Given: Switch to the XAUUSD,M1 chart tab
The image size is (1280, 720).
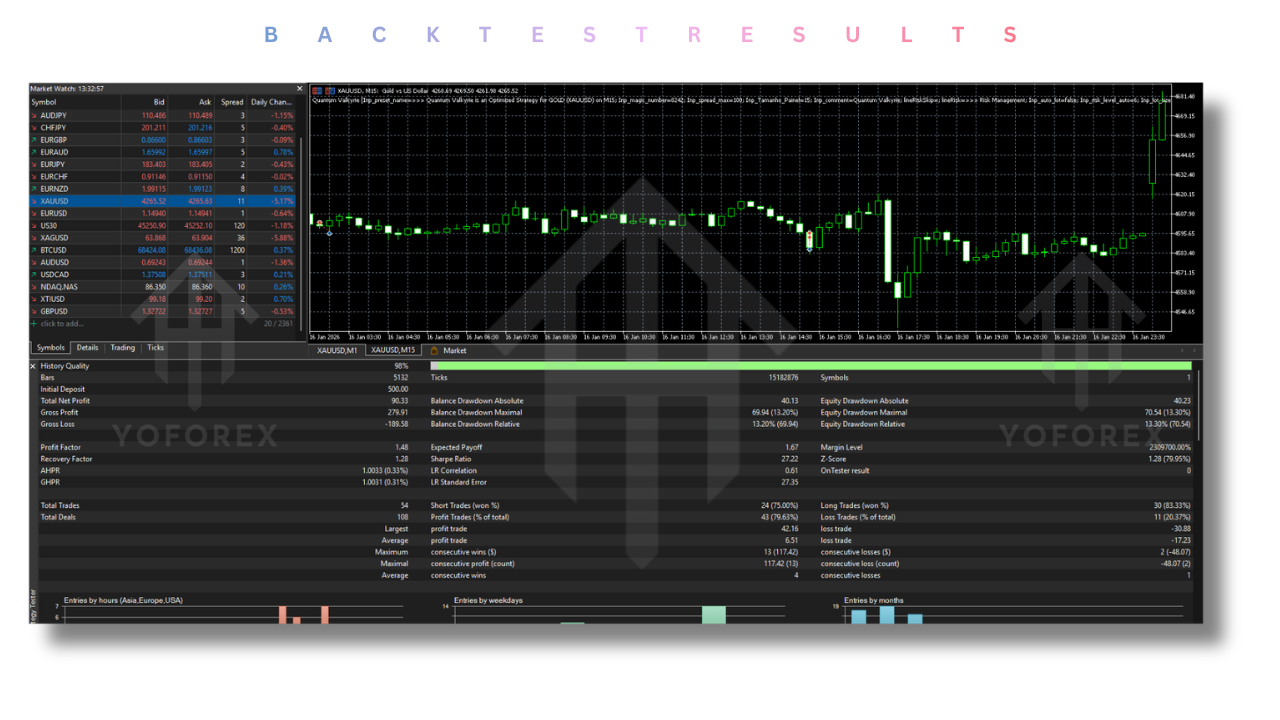Looking at the screenshot, I should click(337, 351).
